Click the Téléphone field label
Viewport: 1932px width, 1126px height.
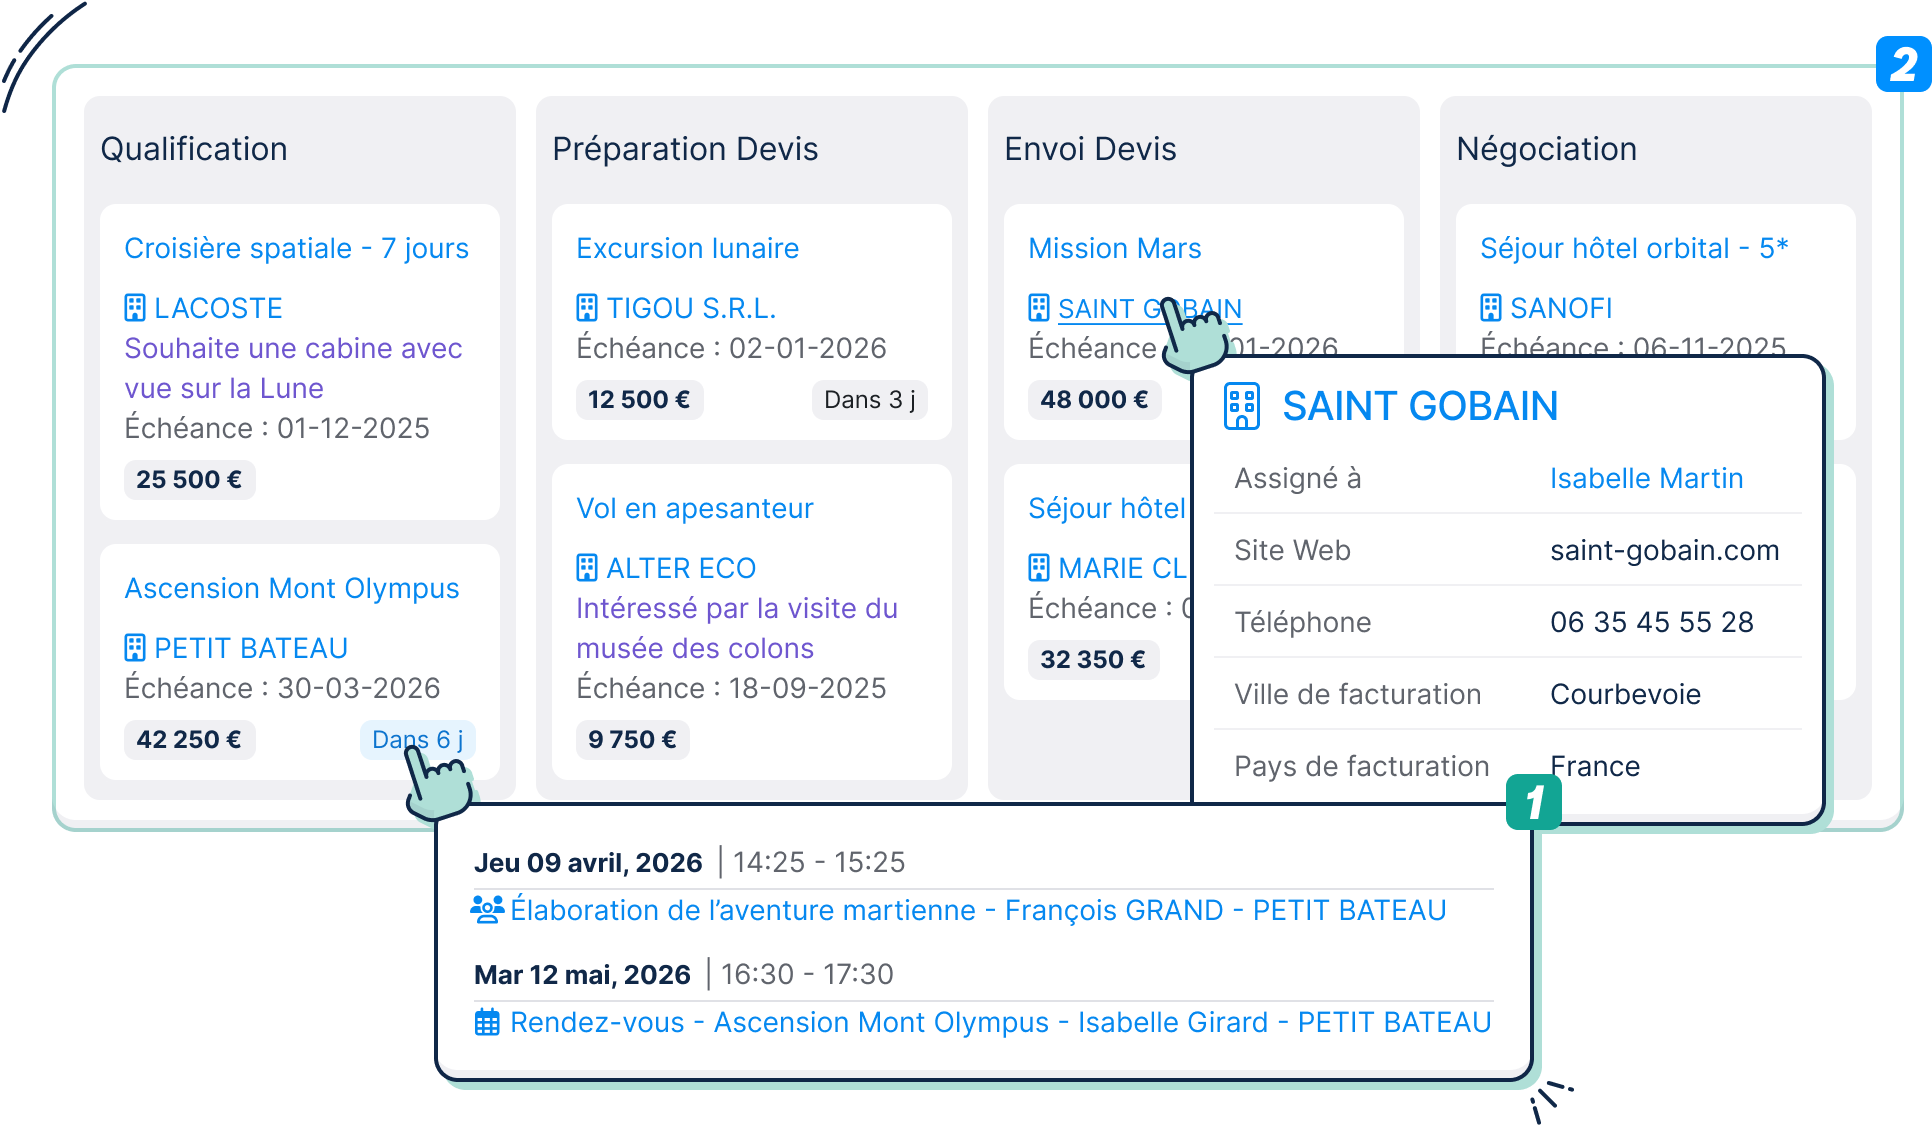pyautogui.click(x=1302, y=622)
